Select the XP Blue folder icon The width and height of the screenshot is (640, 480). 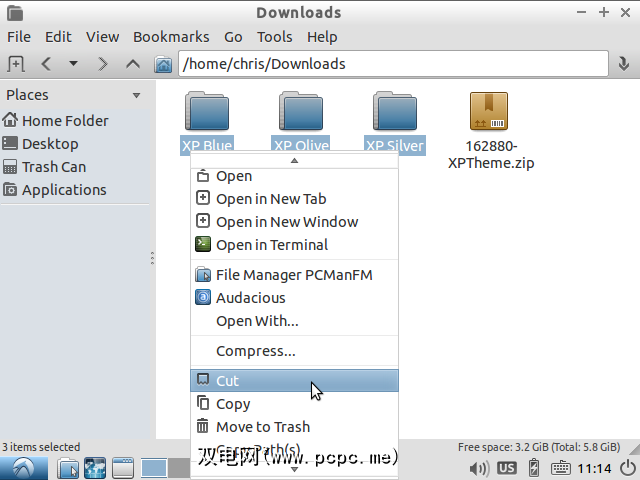coord(207,111)
